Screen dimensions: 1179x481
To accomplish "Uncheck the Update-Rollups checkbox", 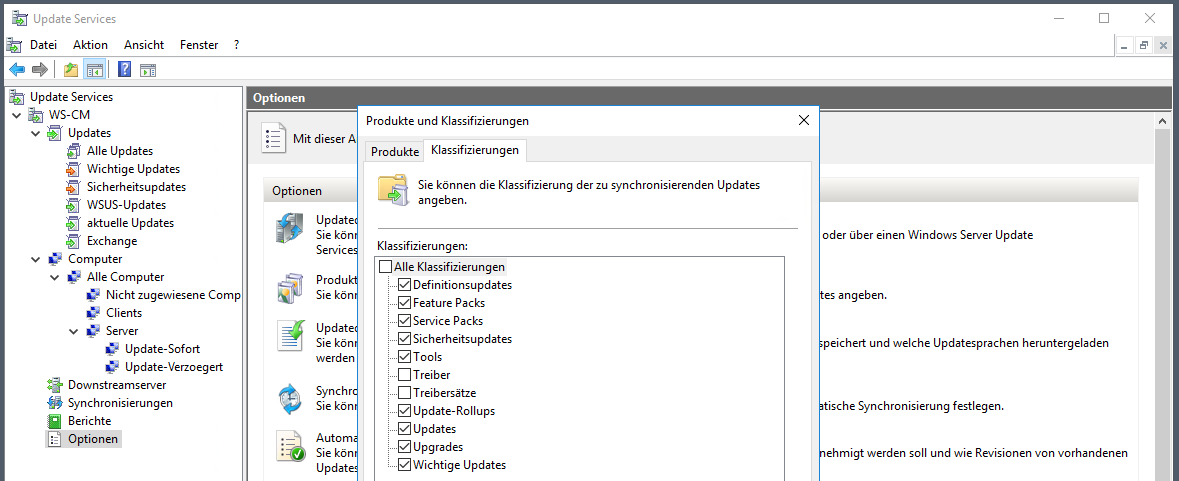I will [405, 411].
